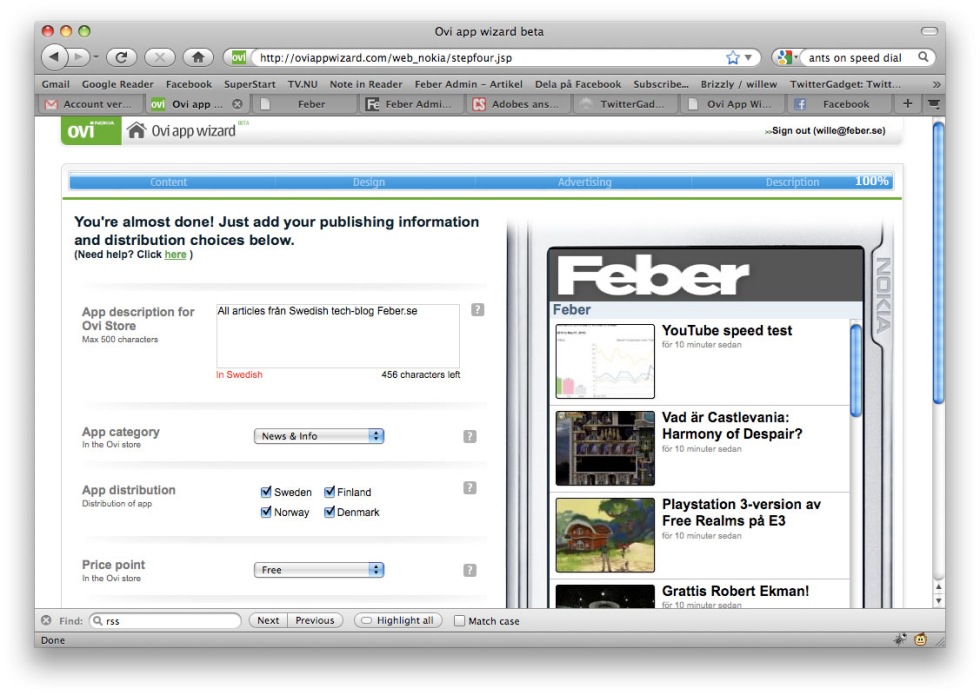This screenshot has width=980, height=695.
Task: Click help icon beside App description field
Action: 477,311
